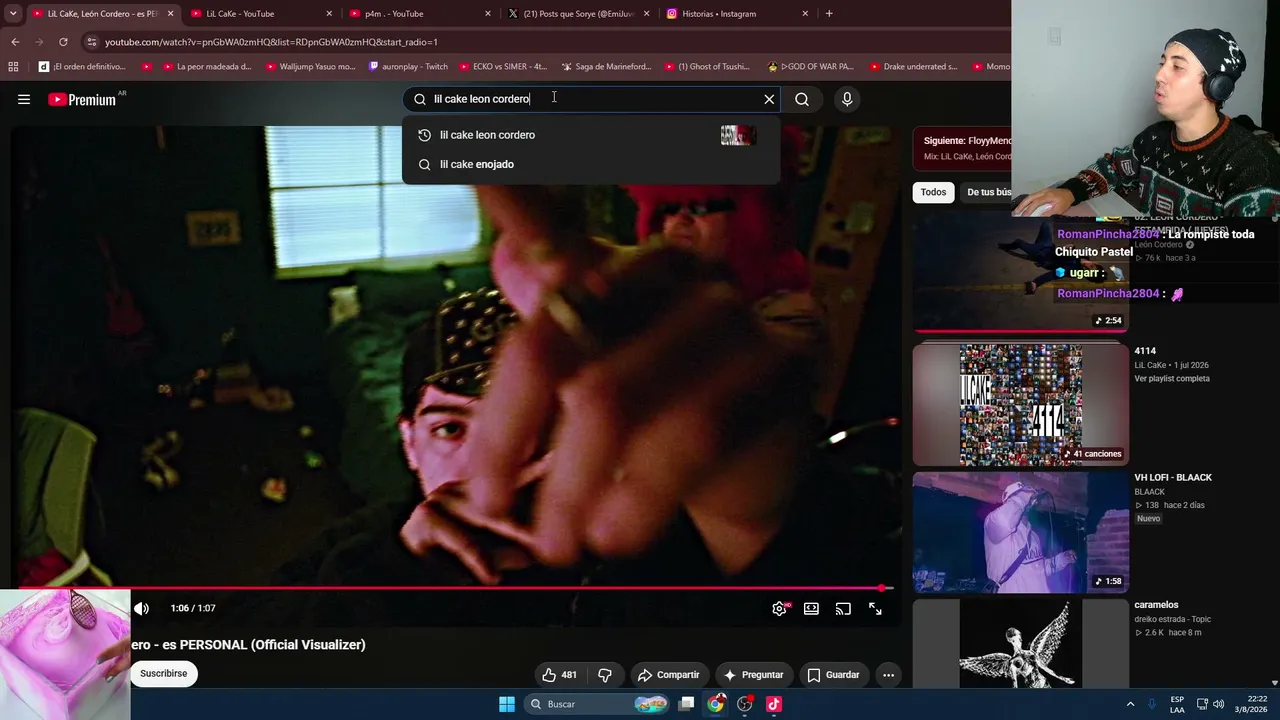Open the 'auronplay - Twitch' bookmark
Image resolution: width=1280 pixels, height=720 pixels.
pyautogui.click(x=408, y=67)
